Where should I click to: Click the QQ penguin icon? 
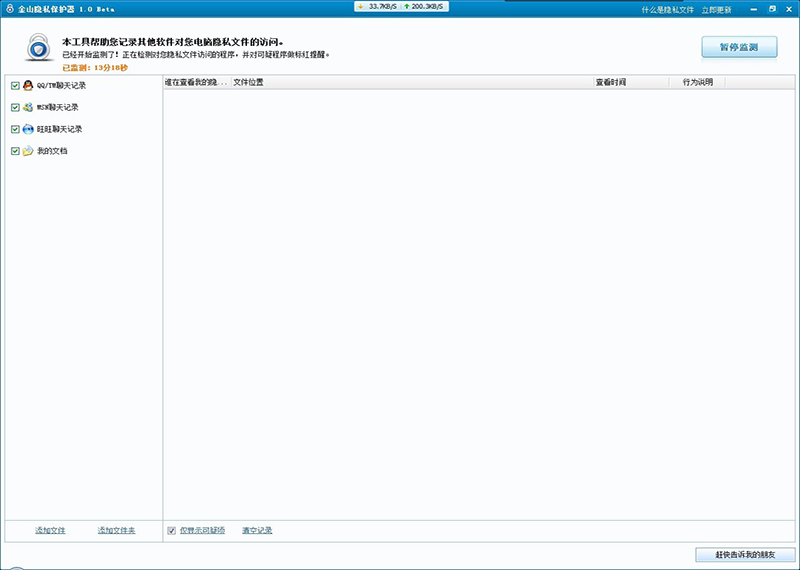pyautogui.click(x=28, y=86)
